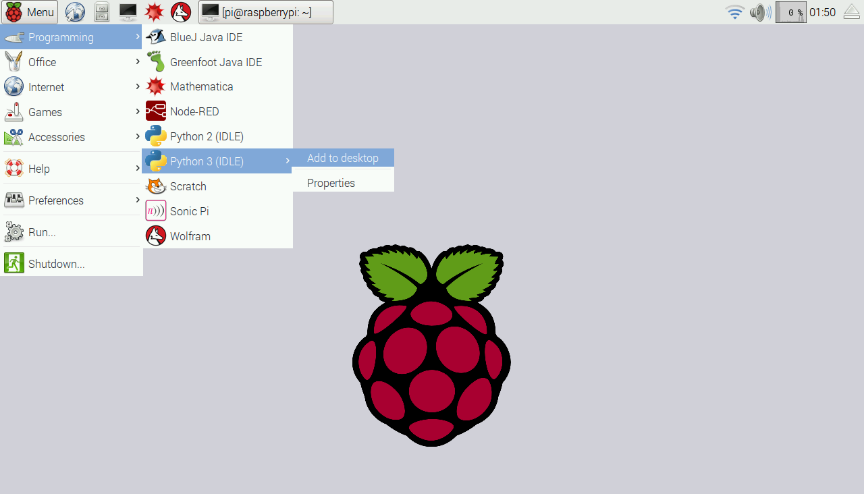Open the volume speaker control
This screenshot has height=494, width=864.
(x=760, y=12)
